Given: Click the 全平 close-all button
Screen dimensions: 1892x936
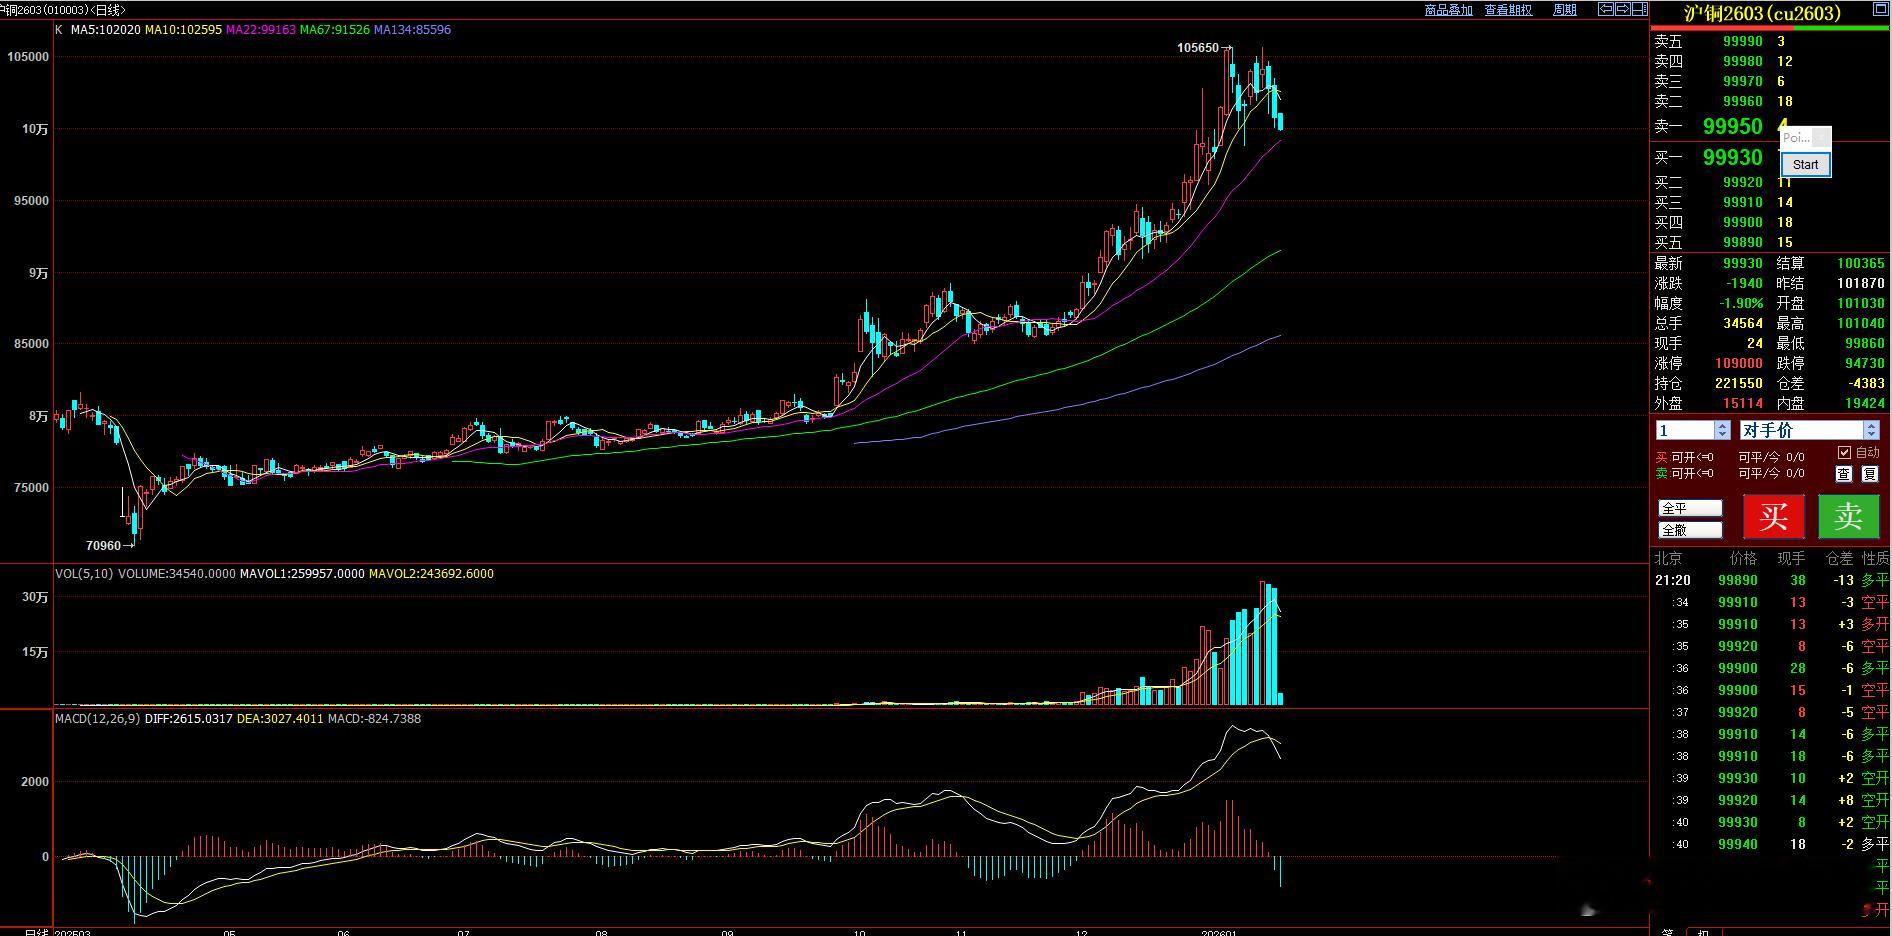Looking at the screenshot, I should tap(1690, 508).
